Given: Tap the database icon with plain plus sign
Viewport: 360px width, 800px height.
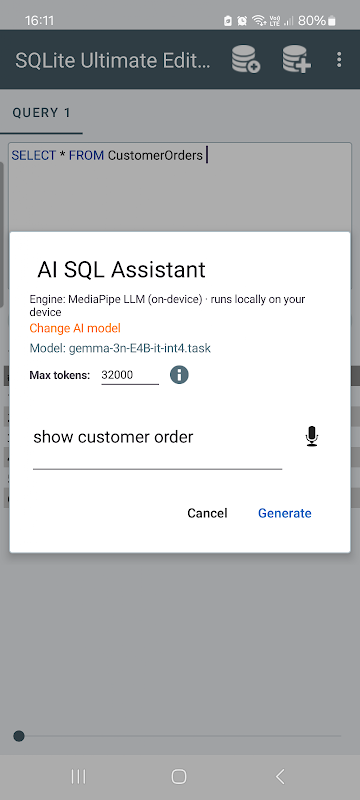Looking at the screenshot, I should click(x=297, y=60).
